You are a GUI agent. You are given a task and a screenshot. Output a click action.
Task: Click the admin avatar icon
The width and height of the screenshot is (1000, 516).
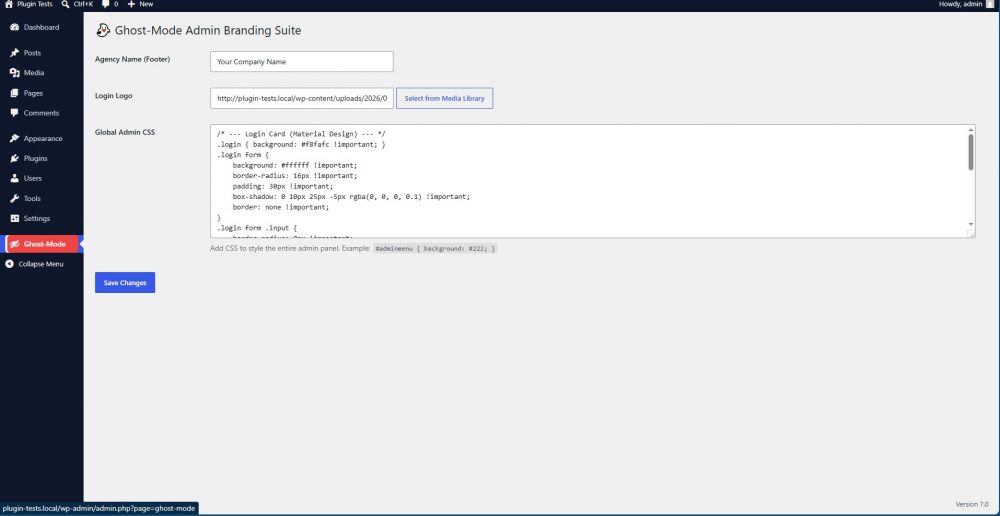click(x=990, y=4)
